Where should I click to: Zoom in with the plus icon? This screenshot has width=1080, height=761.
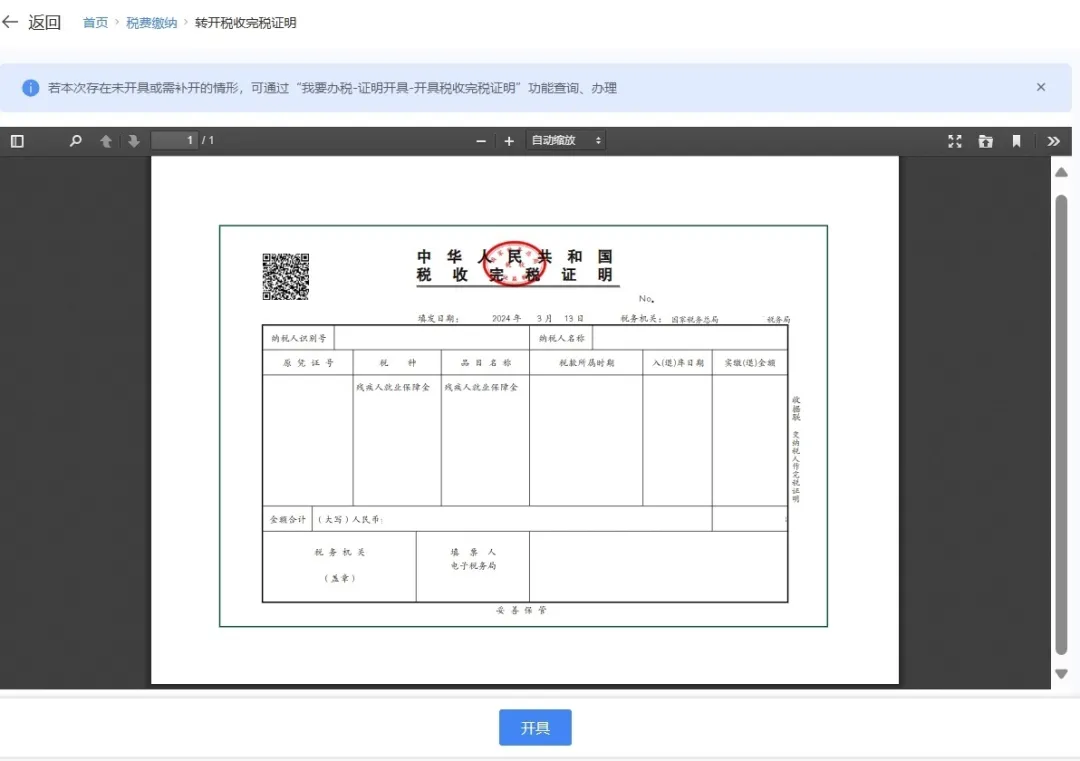pyautogui.click(x=510, y=140)
